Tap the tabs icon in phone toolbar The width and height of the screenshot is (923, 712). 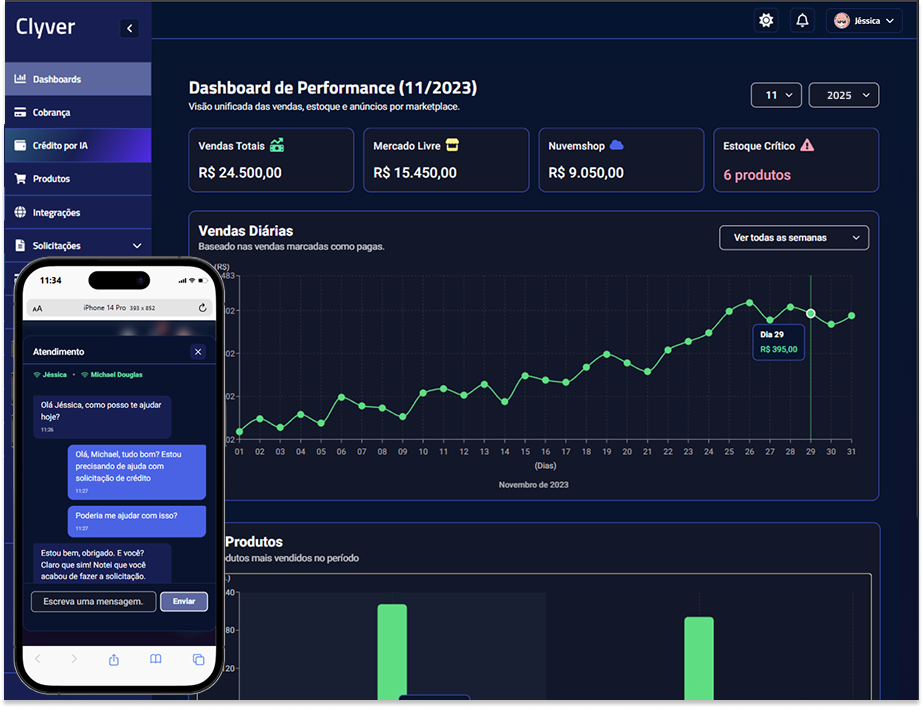198,659
